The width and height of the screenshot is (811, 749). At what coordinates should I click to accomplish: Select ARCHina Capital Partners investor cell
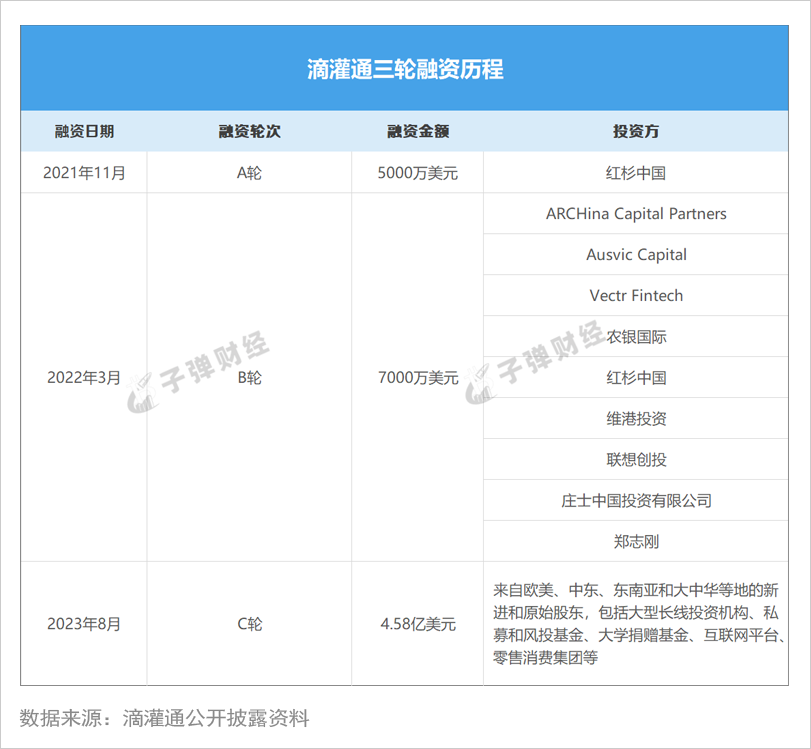tap(636, 214)
